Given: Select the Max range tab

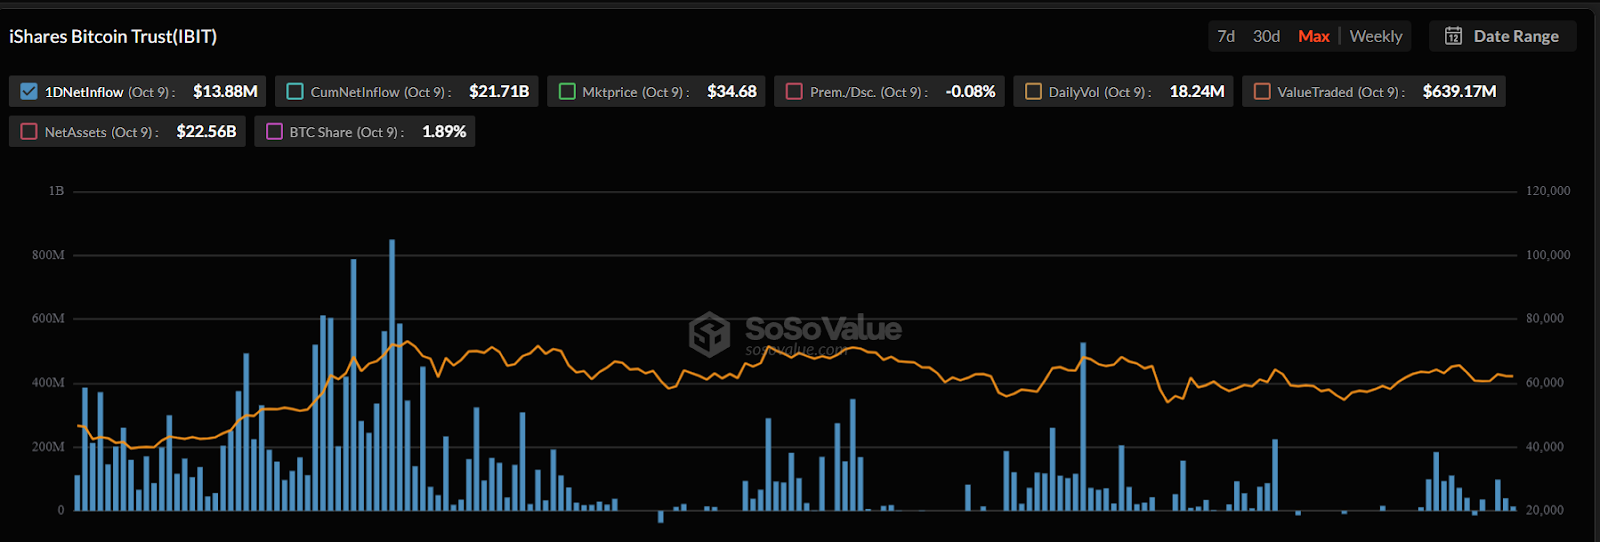Looking at the screenshot, I should click(1314, 36).
